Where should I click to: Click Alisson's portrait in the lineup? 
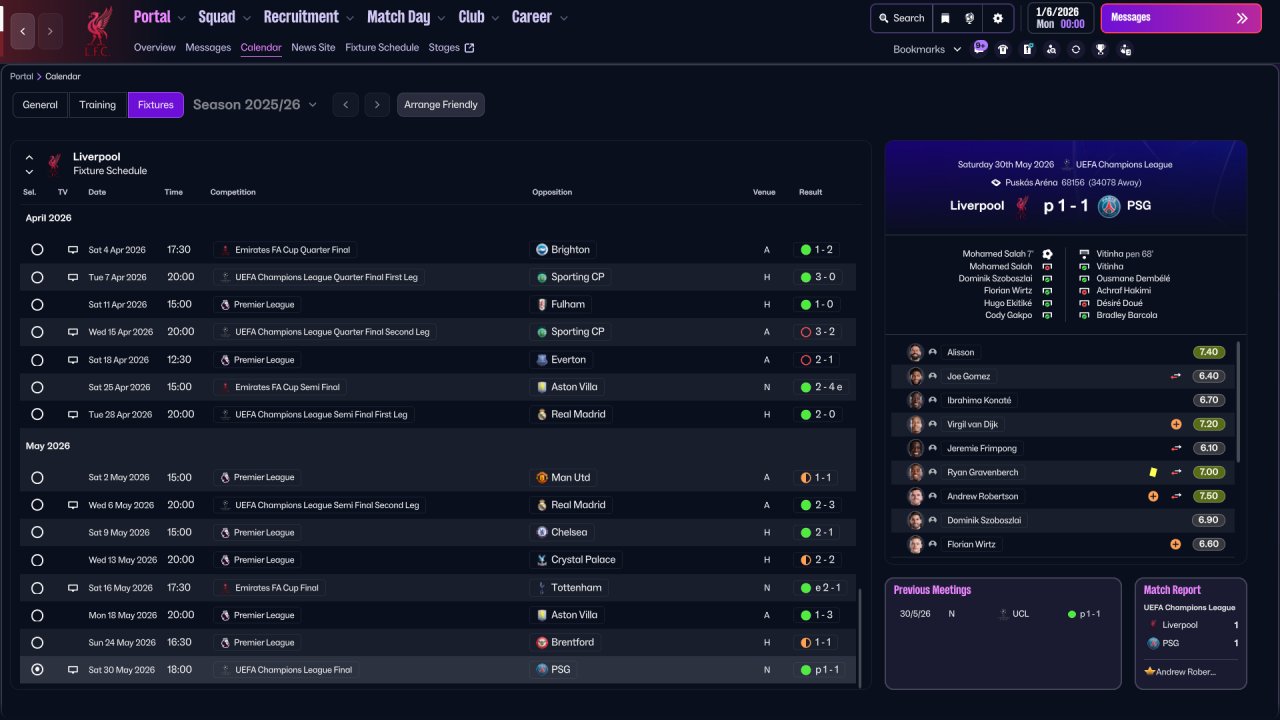[915, 352]
